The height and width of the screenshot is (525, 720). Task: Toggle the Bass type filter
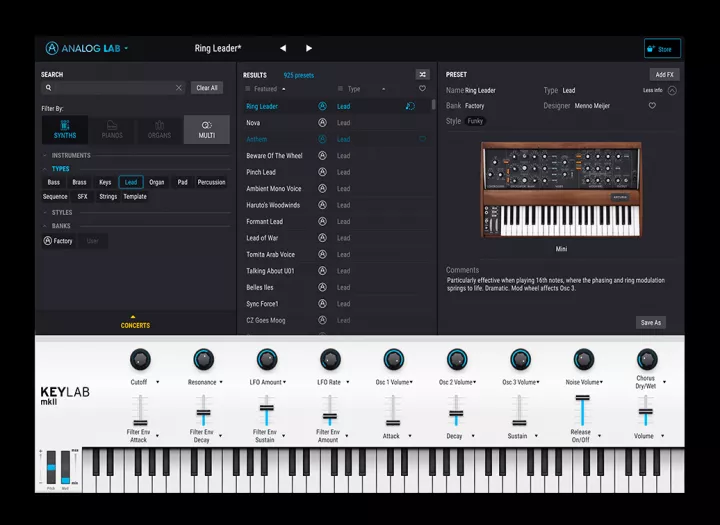click(x=54, y=182)
